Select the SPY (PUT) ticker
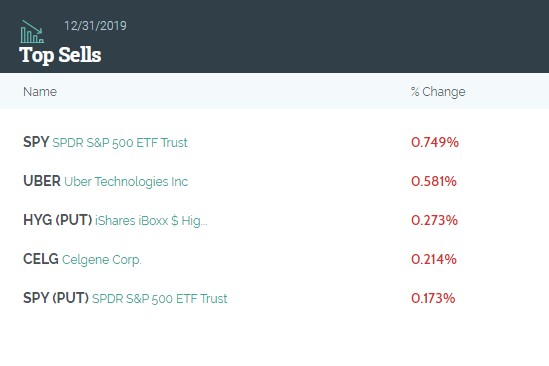 click(56, 298)
